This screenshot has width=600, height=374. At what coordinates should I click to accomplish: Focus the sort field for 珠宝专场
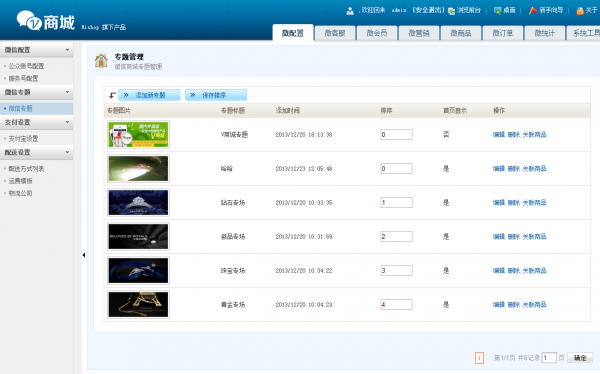[x=396, y=271]
